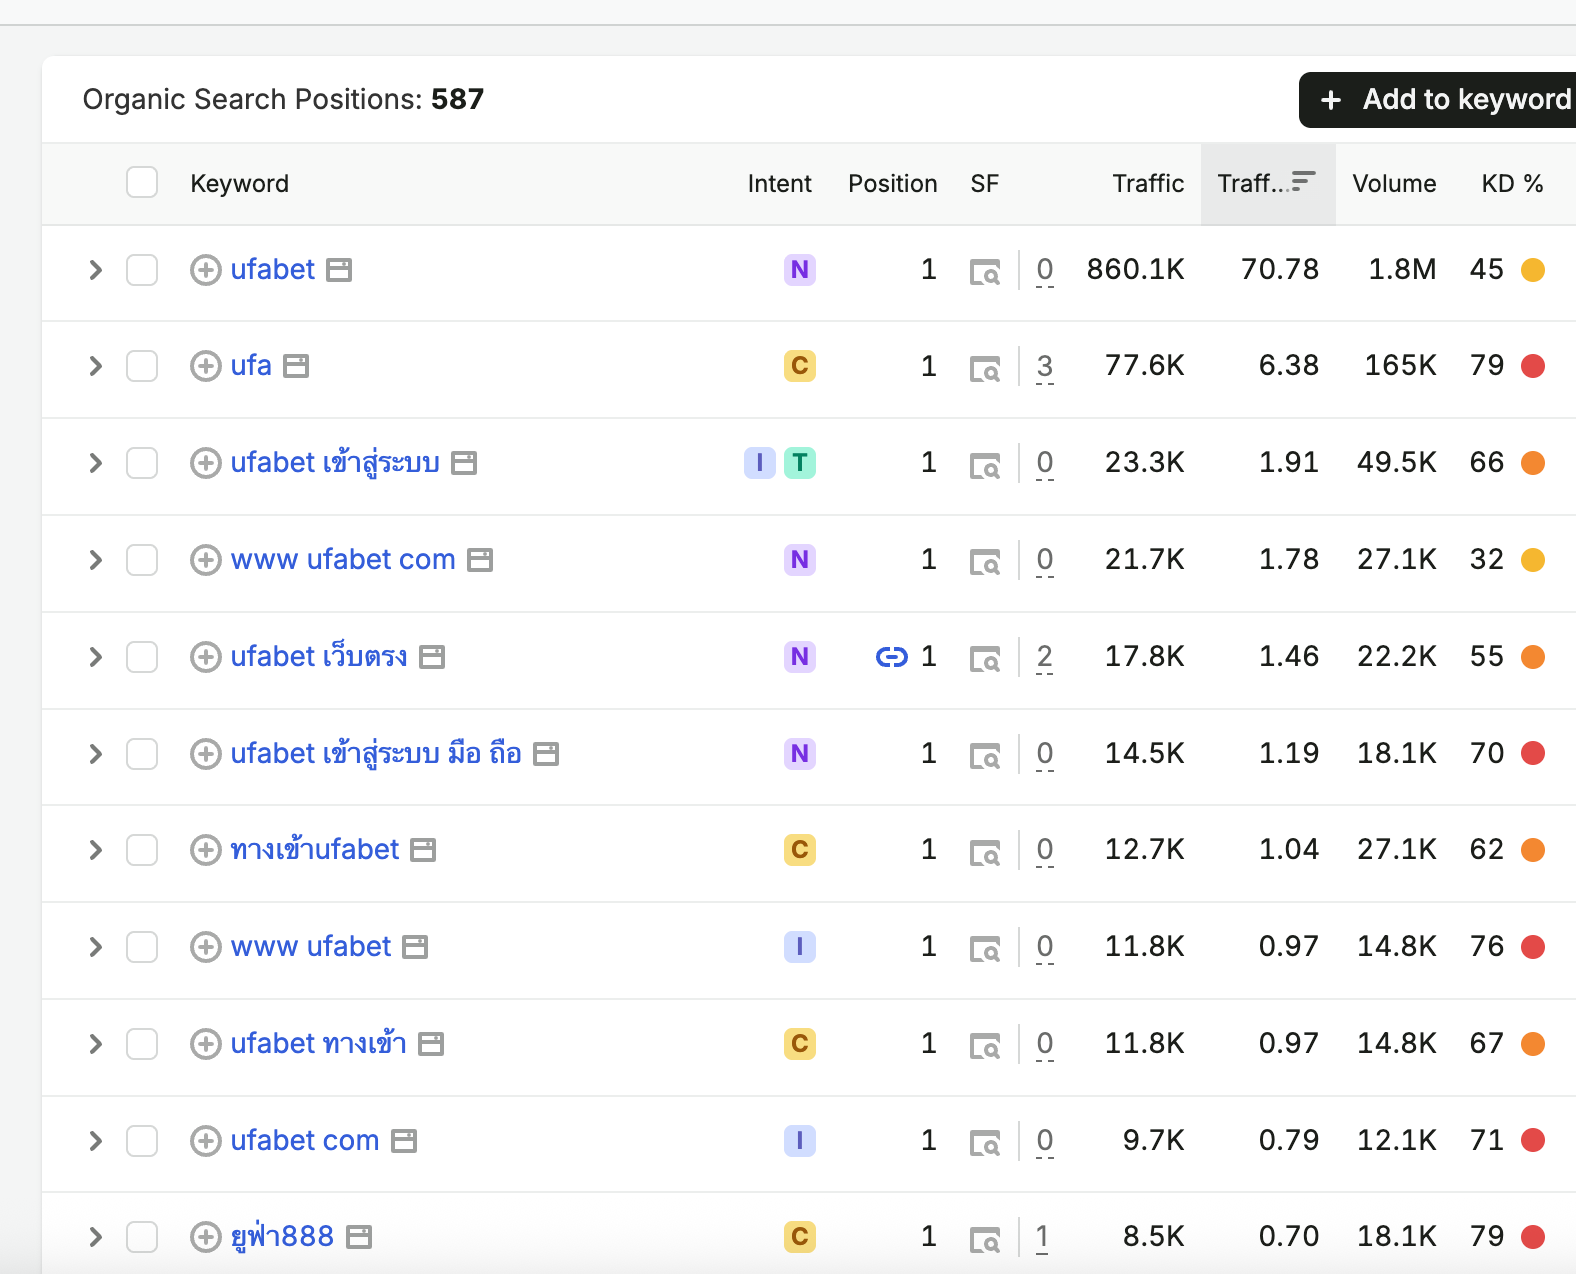Click plus icon next to ufa keyword
The height and width of the screenshot is (1274, 1576).
click(x=206, y=366)
